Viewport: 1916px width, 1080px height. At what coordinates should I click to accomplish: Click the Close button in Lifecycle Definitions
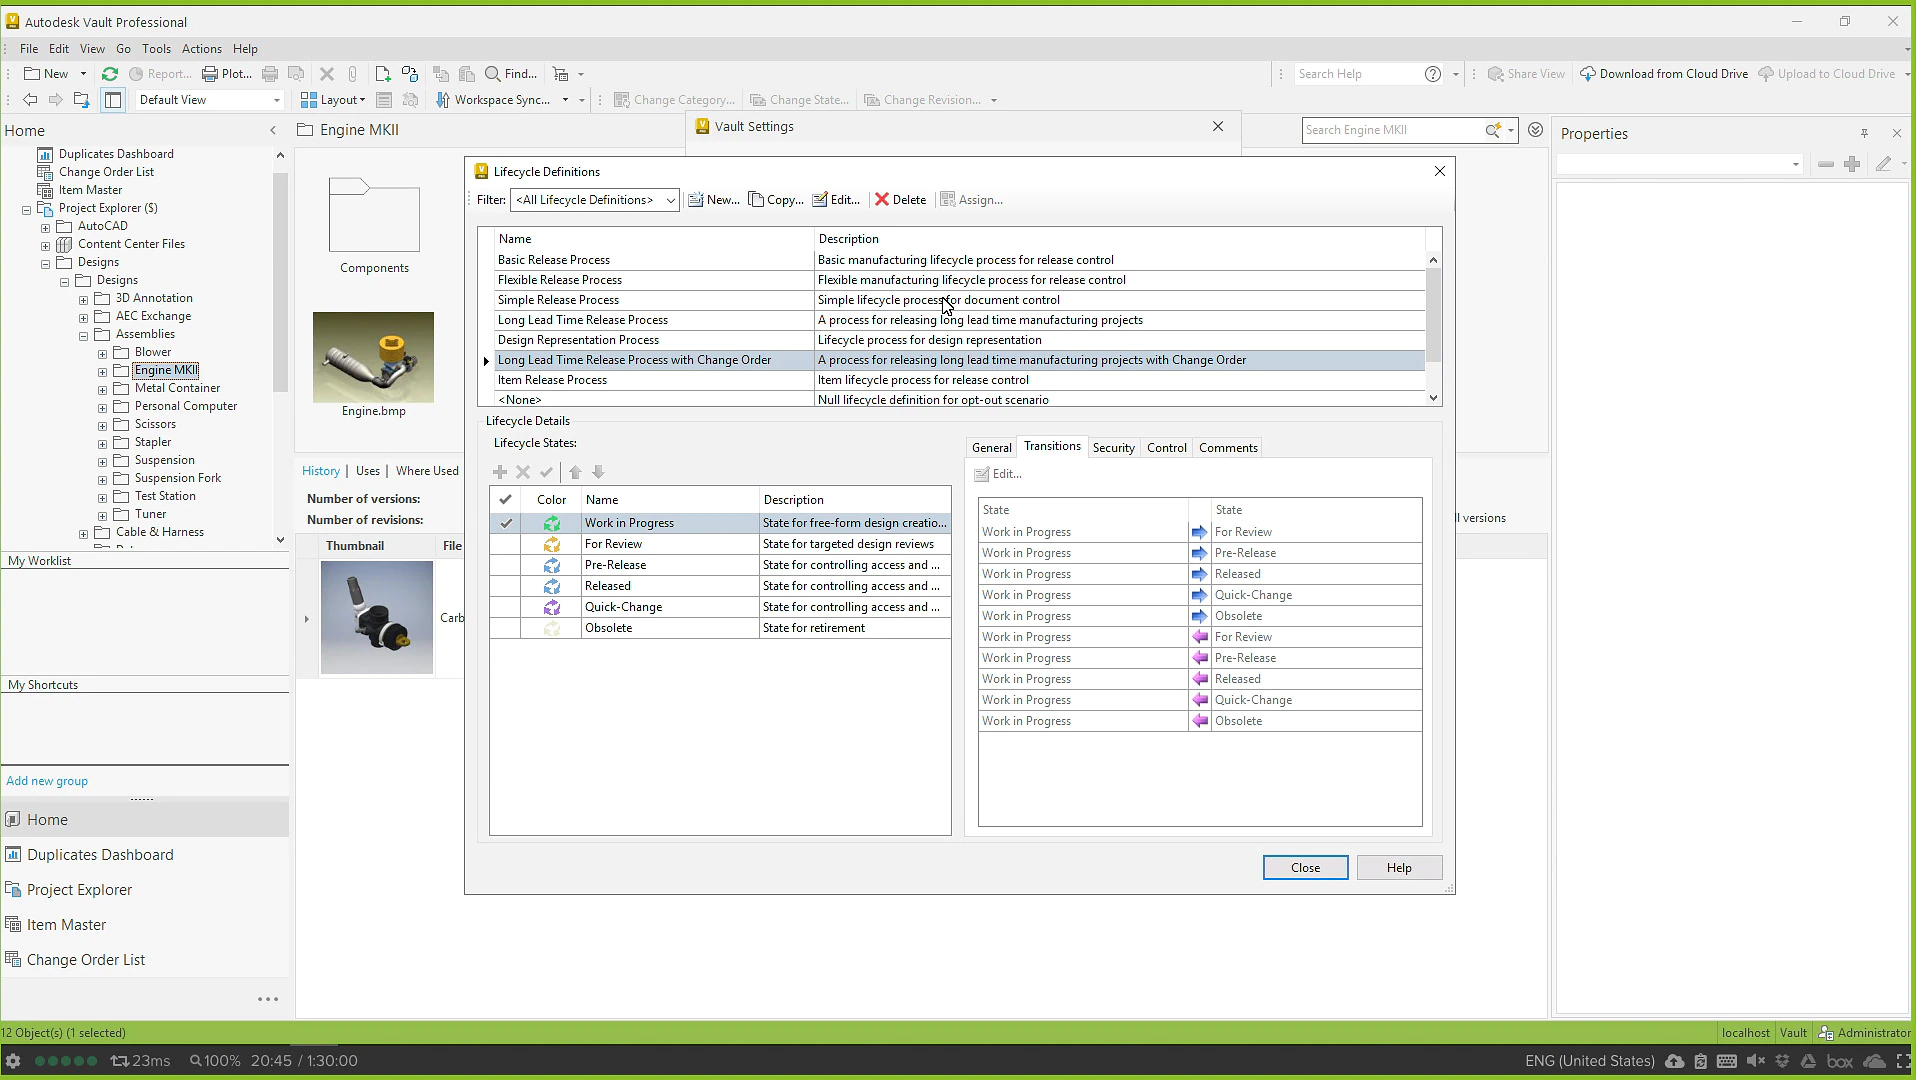click(1305, 868)
